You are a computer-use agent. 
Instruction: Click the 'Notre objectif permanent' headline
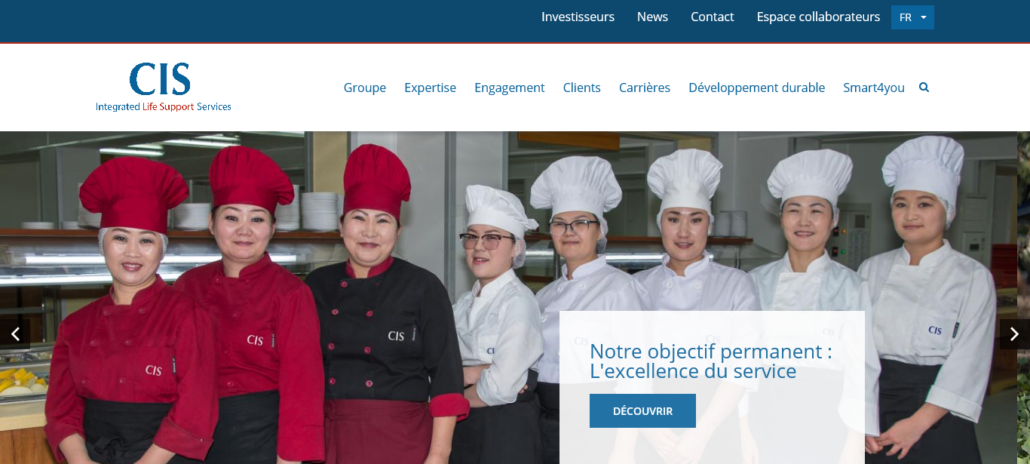pos(711,361)
